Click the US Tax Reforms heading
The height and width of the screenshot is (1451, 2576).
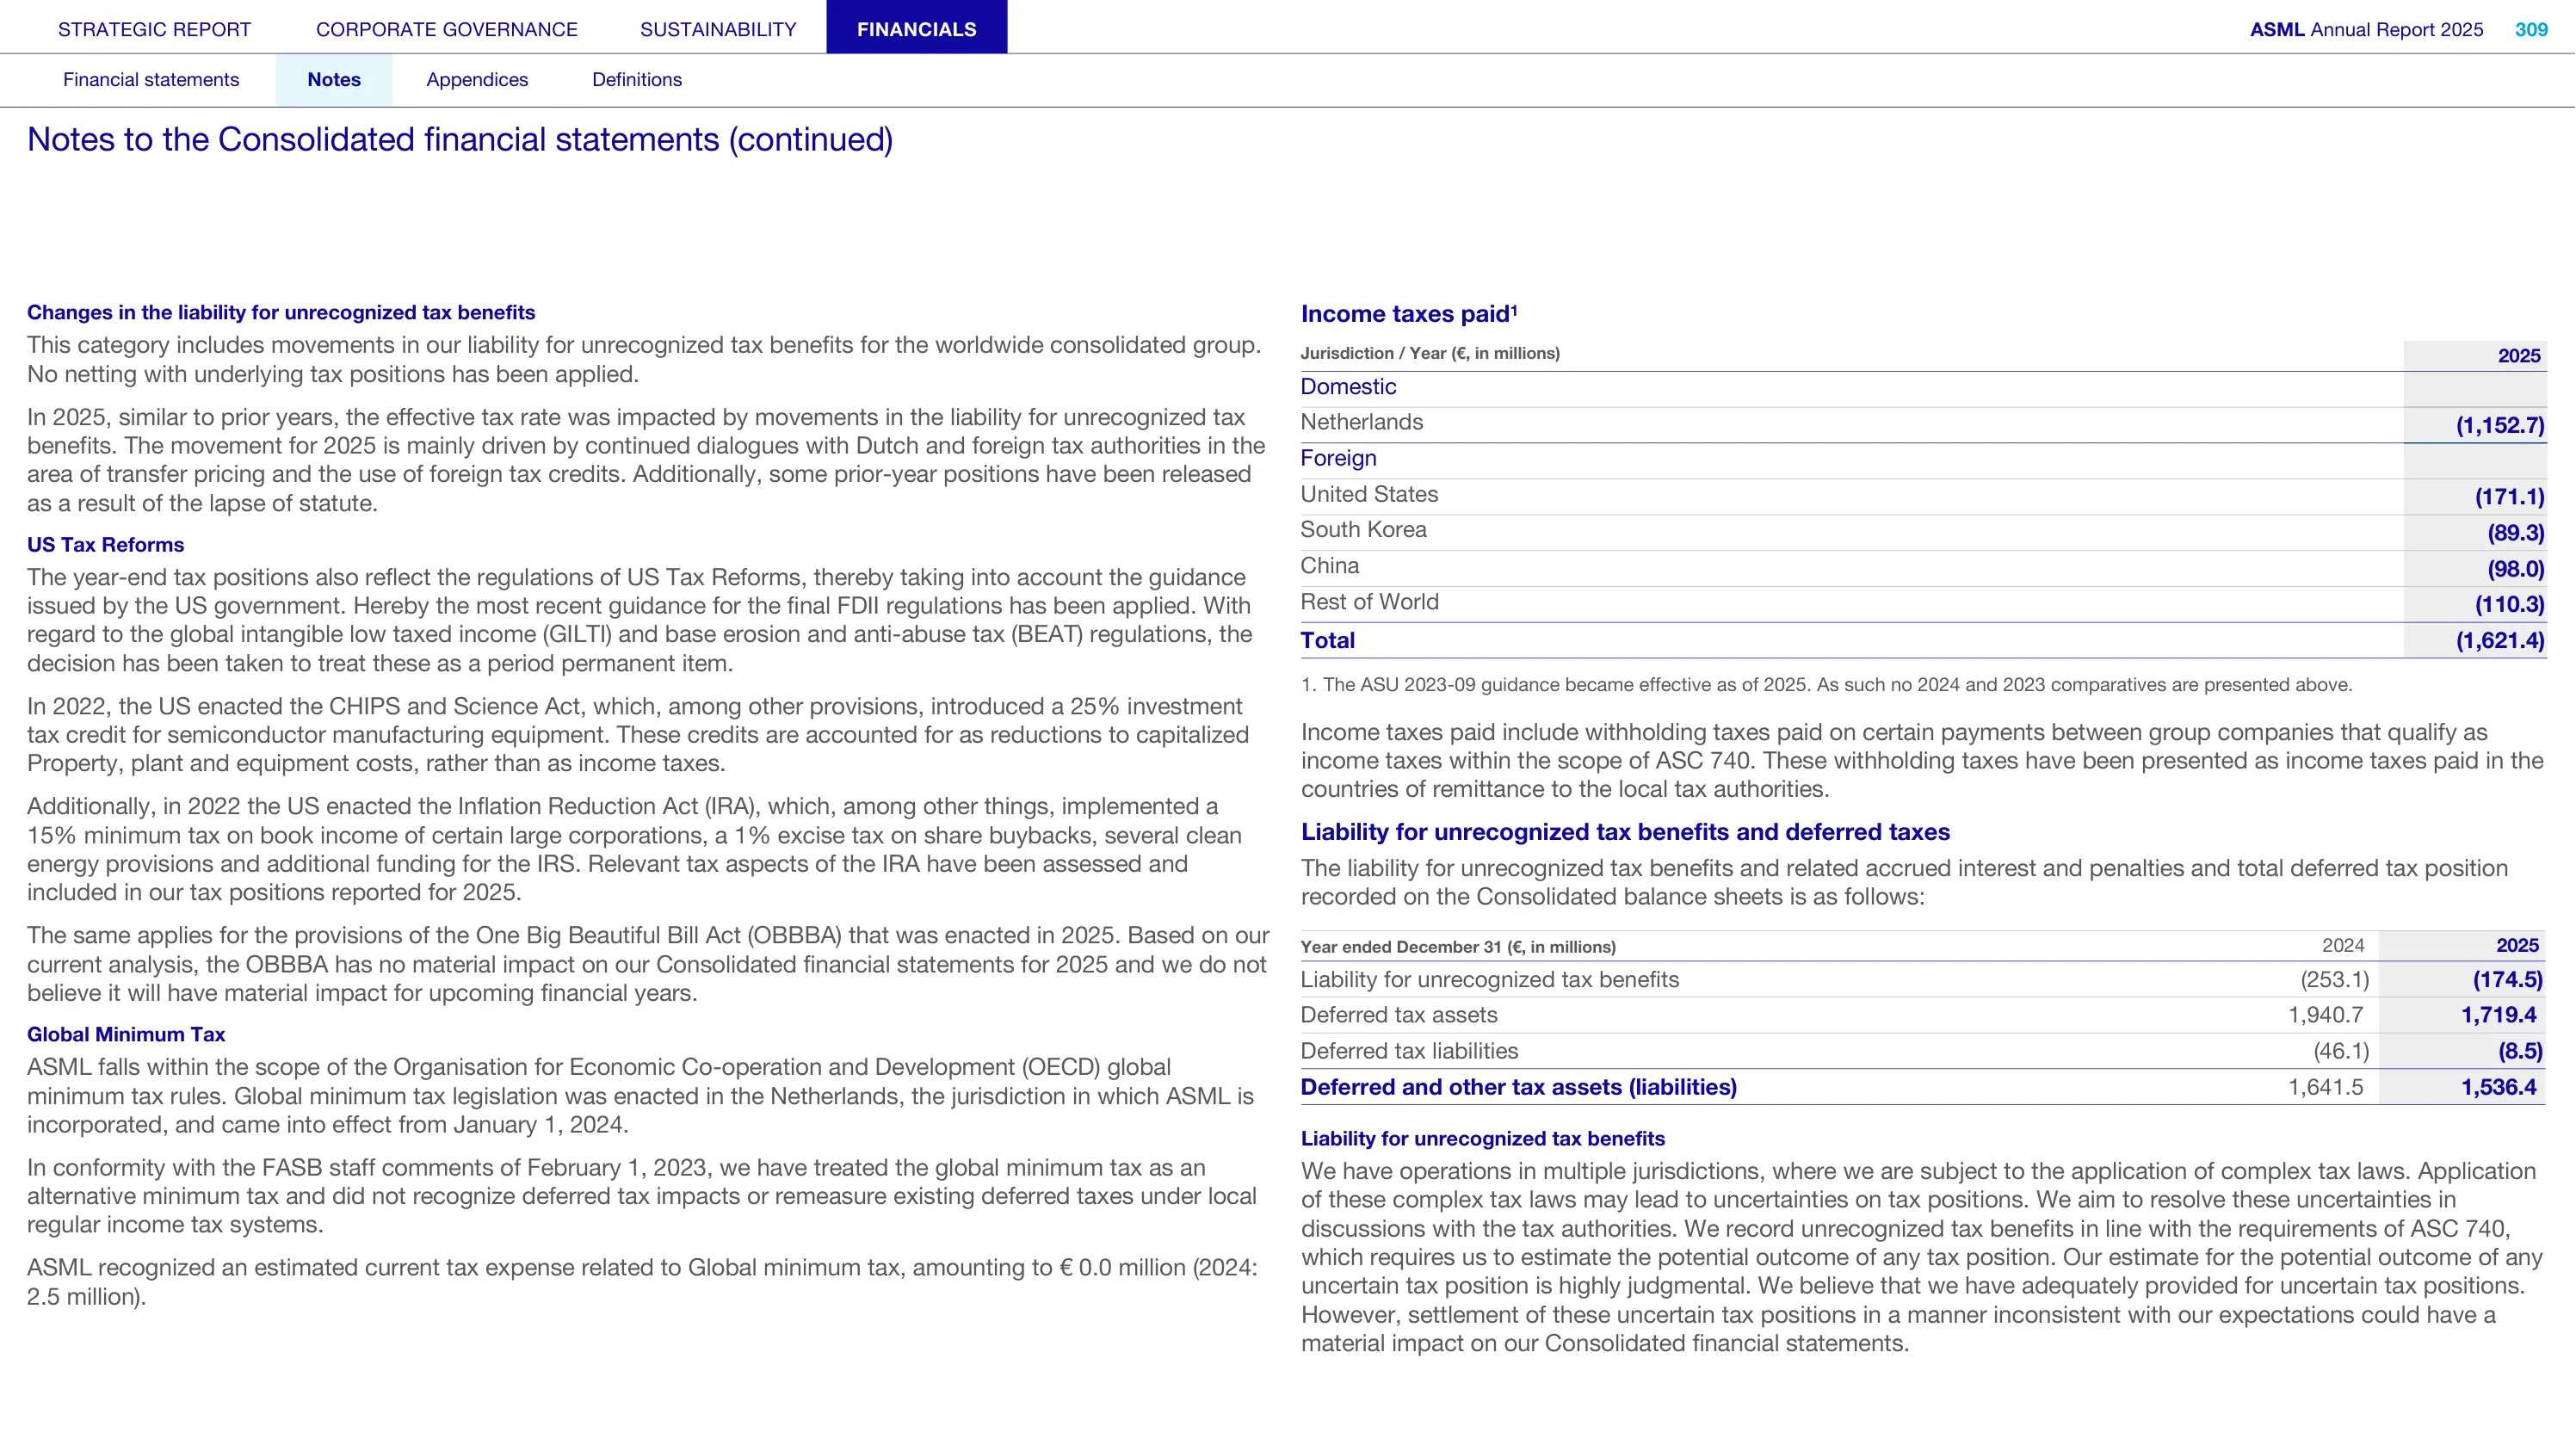pyautogui.click(x=105, y=545)
